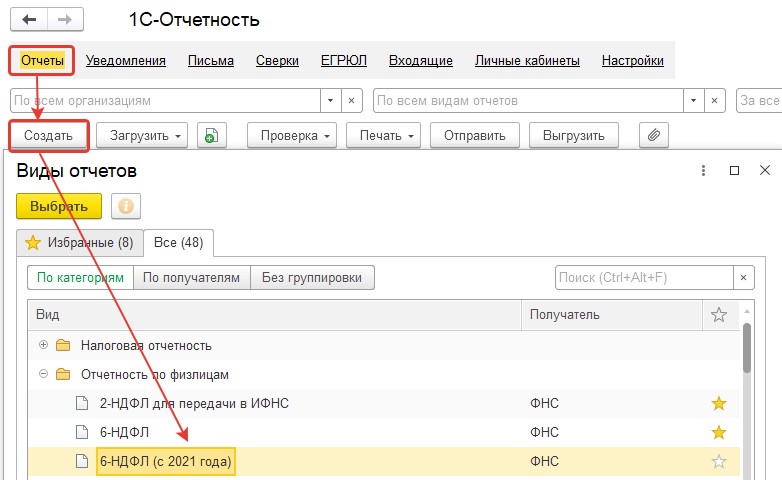Click the Получатель column header
782x480 pixels.
(x=612, y=315)
